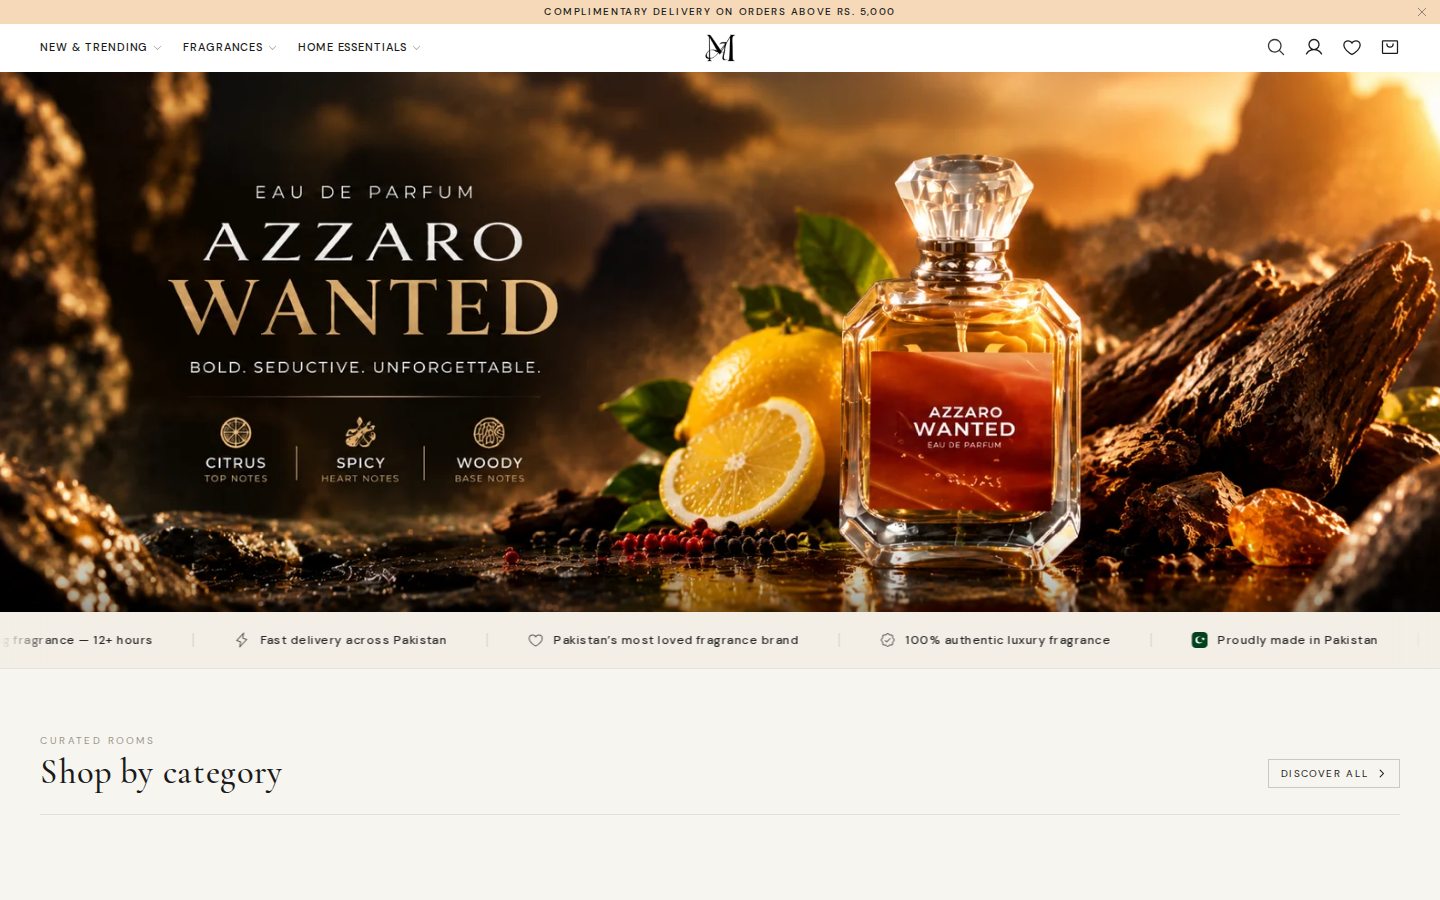Click 'Curated Rooms' label
The image size is (1440, 900).
97,741
